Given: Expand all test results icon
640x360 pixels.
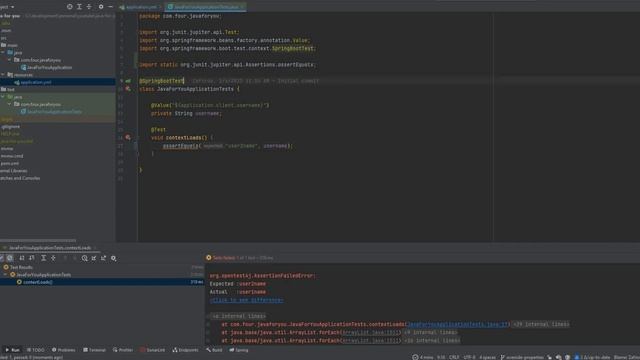Looking at the screenshot, I should point(43,258).
